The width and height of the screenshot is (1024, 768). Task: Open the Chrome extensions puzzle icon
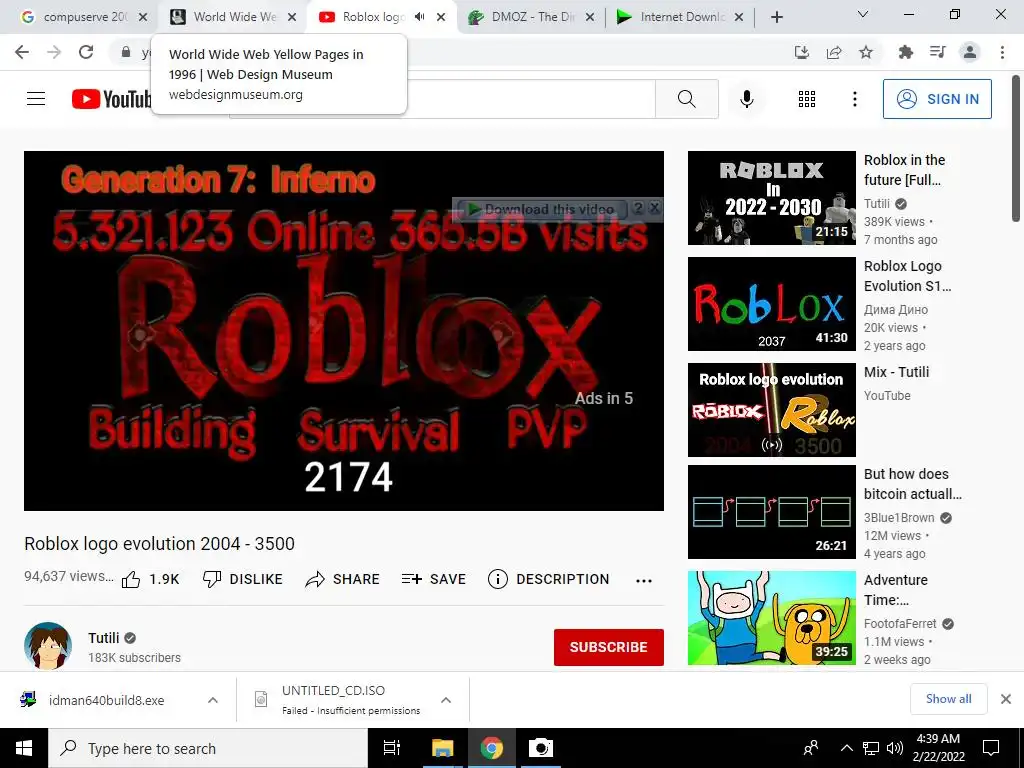point(905,52)
